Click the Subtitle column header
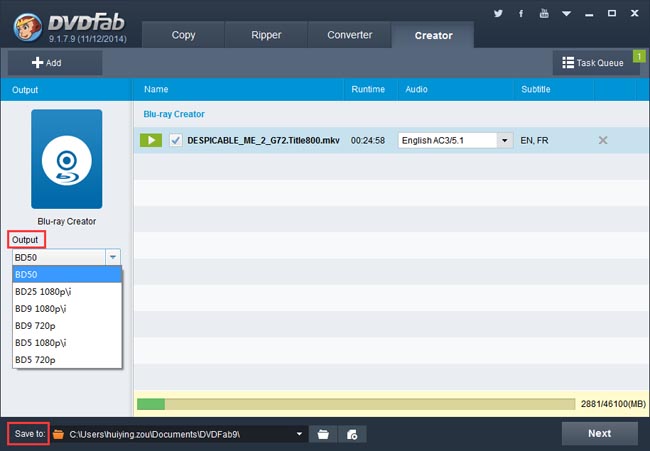650x451 pixels. (x=536, y=89)
